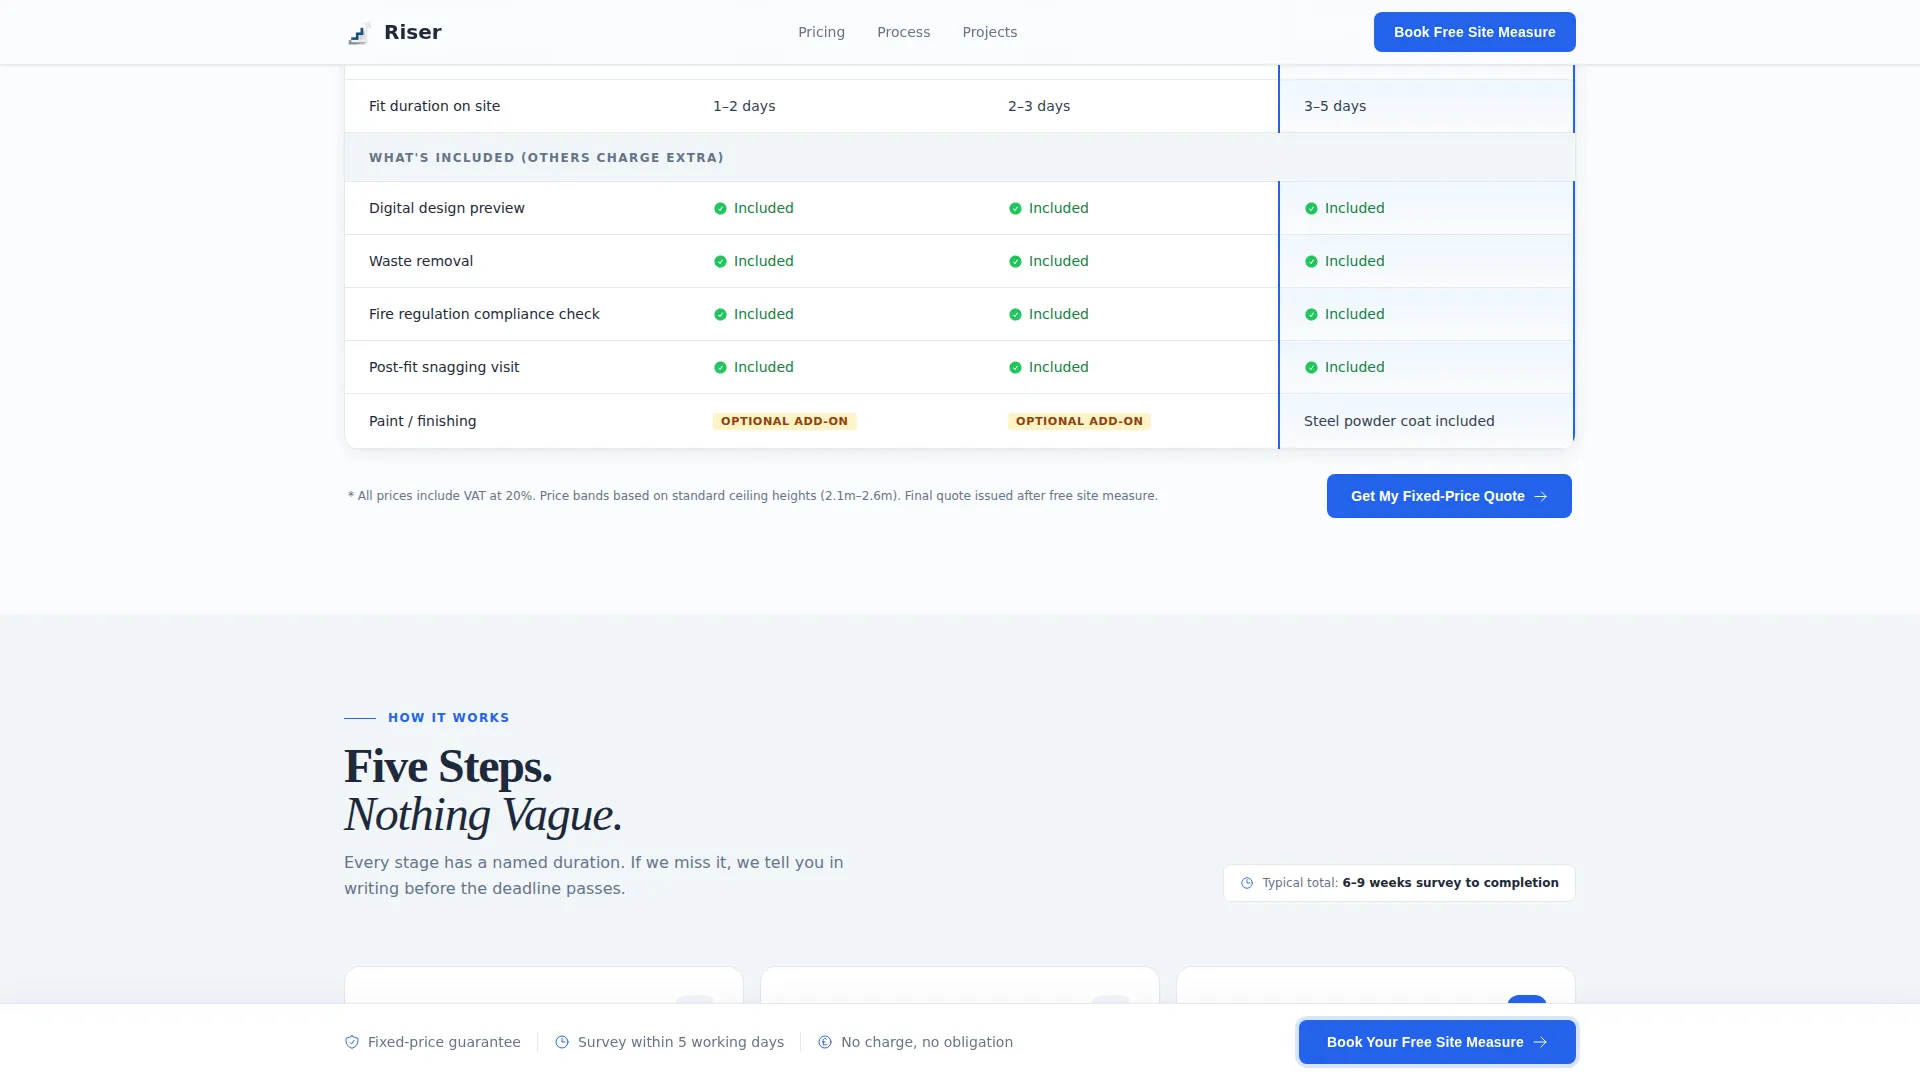Click the 'Digital design preview' row label
Viewport: 1920px width, 1080px height.
(447, 208)
